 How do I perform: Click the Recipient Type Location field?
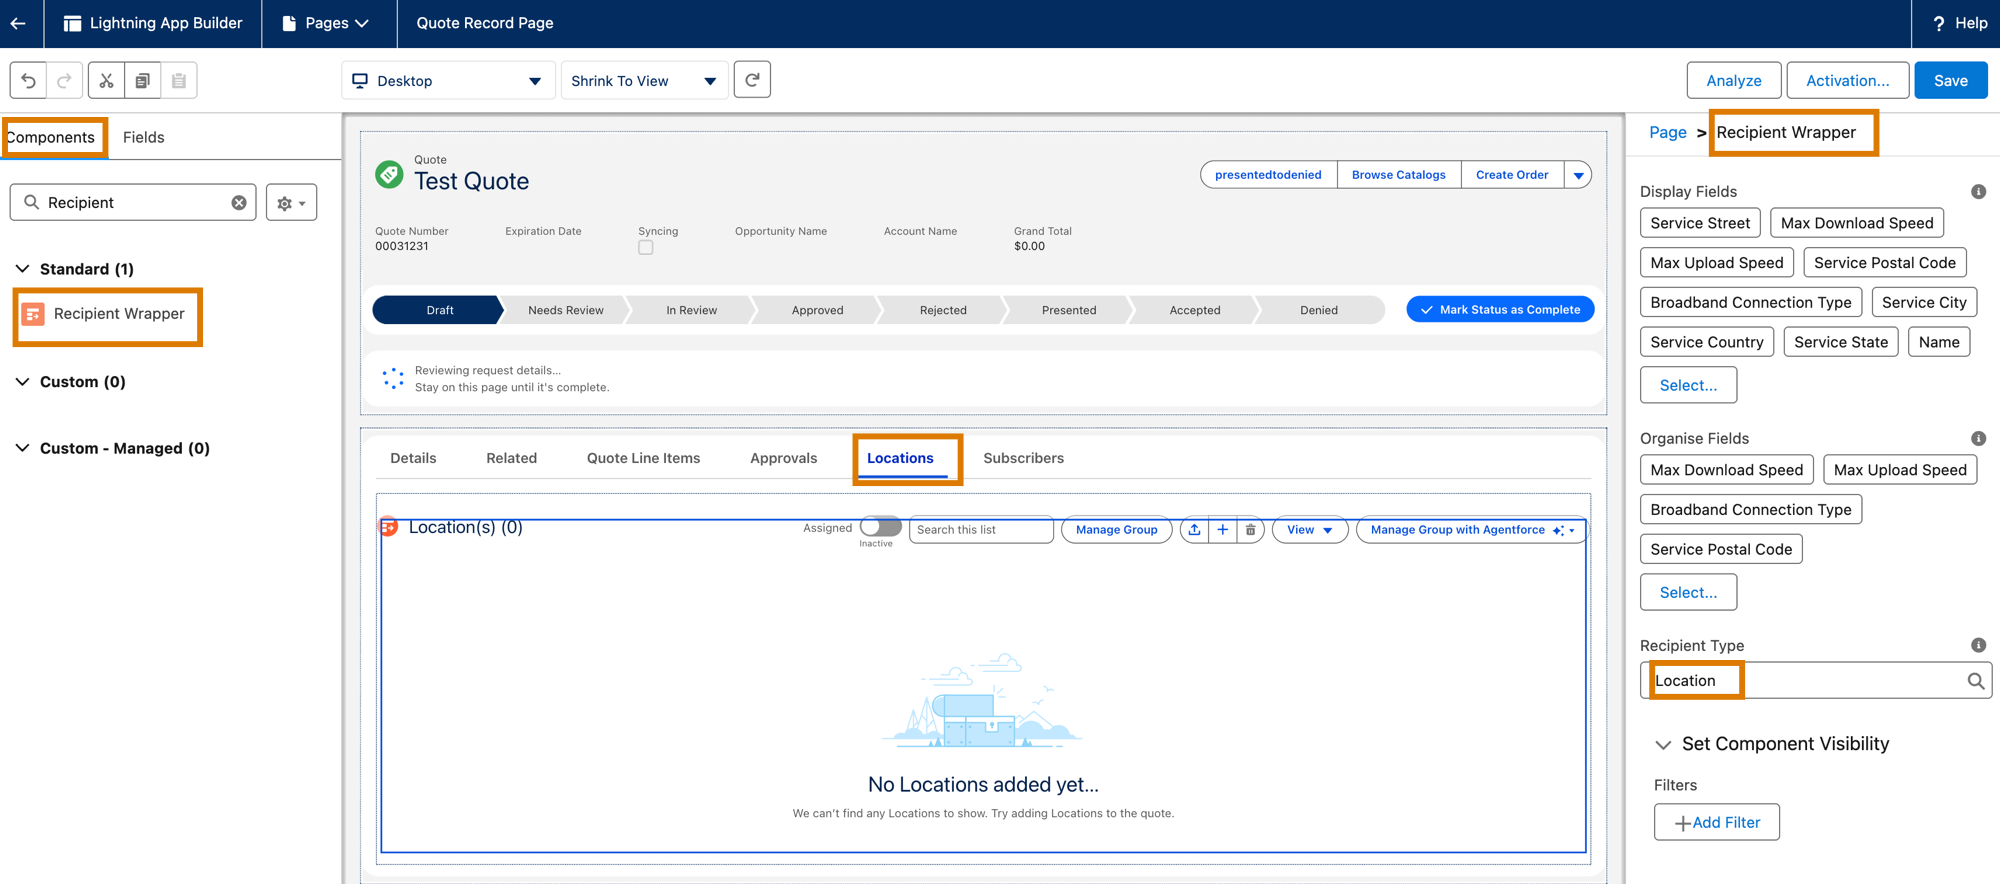click(x=1815, y=681)
